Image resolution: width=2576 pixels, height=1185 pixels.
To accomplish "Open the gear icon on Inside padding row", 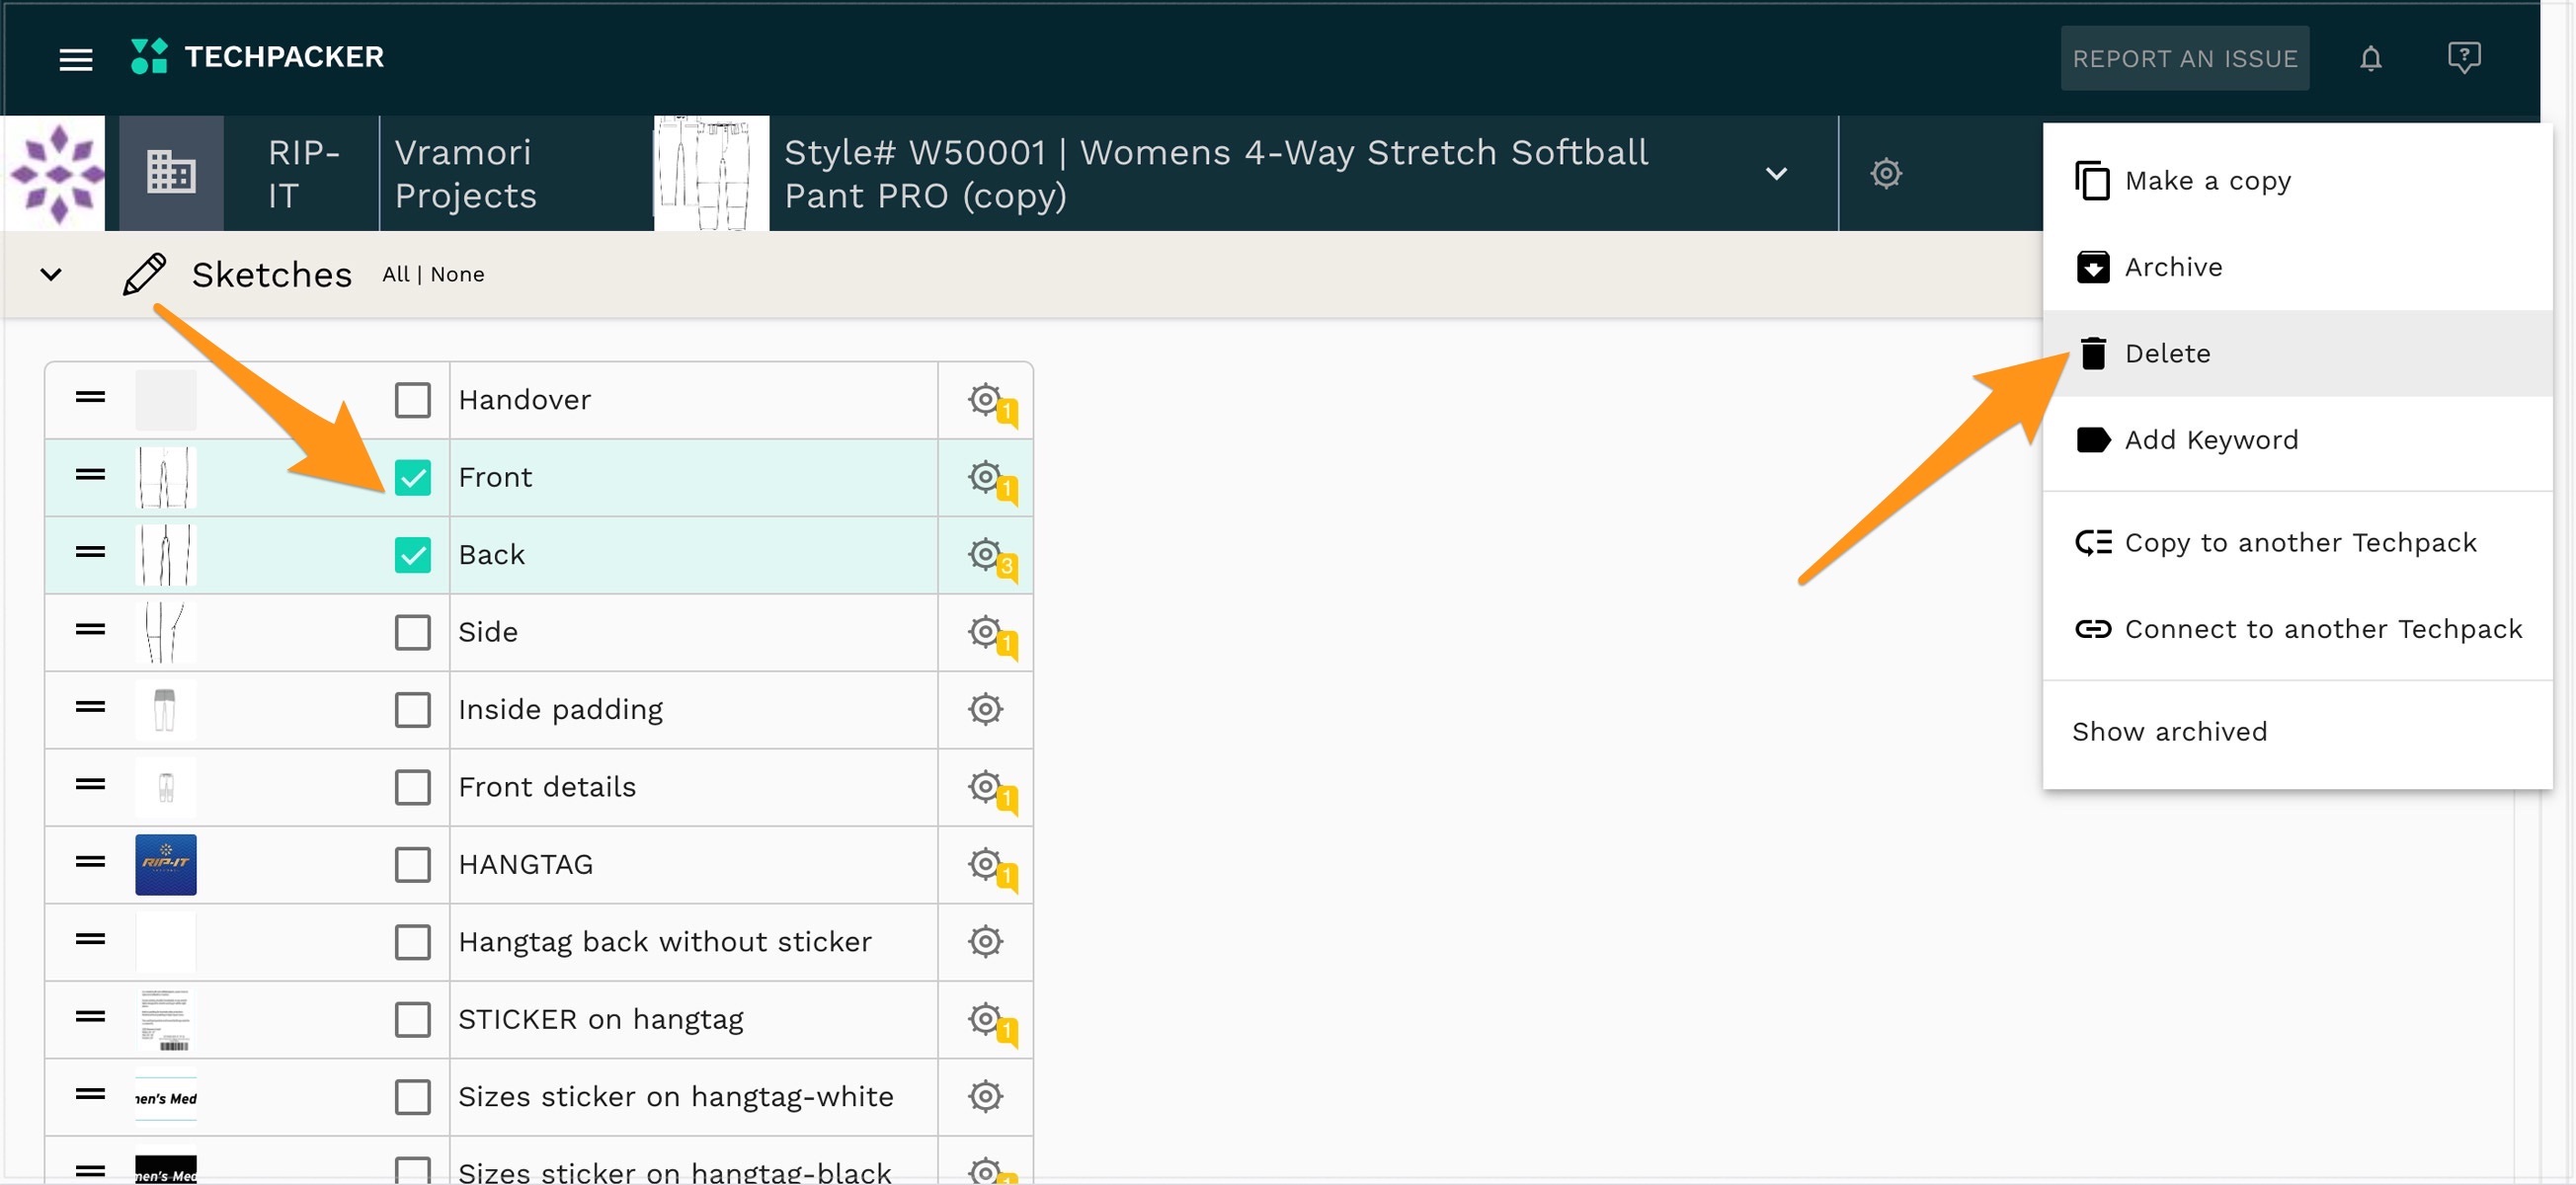I will coord(985,709).
